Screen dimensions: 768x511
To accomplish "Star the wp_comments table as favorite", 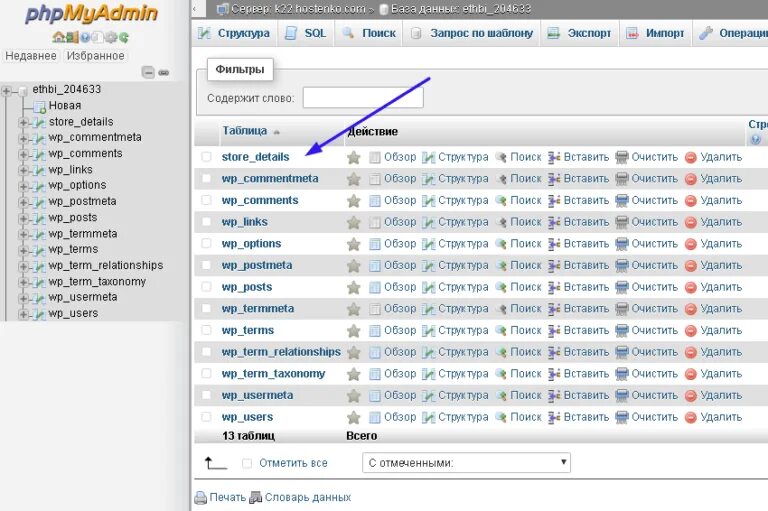I will (354, 200).
